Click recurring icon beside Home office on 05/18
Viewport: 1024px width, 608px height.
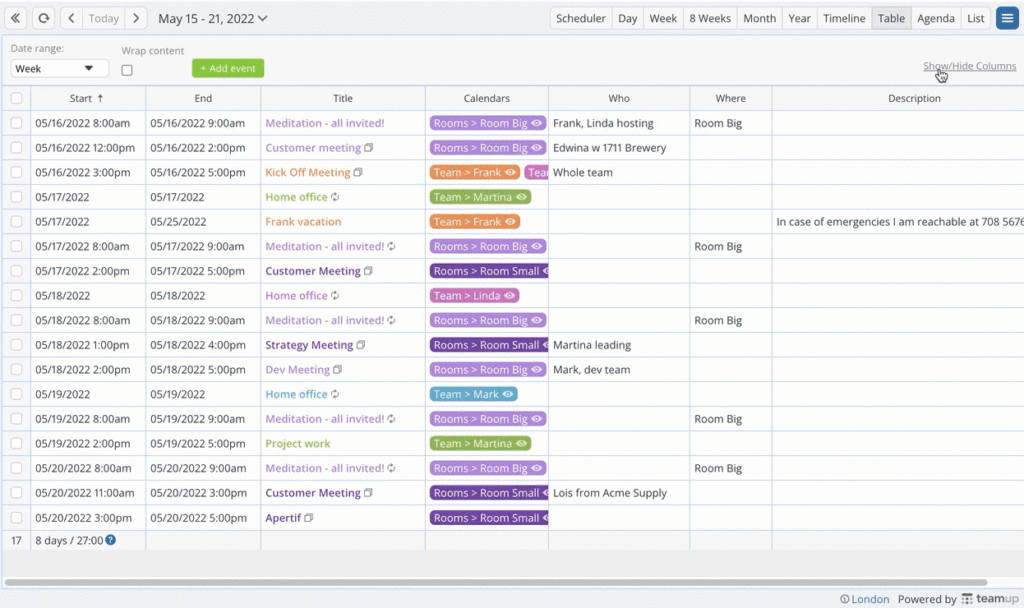pyautogui.click(x=335, y=296)
